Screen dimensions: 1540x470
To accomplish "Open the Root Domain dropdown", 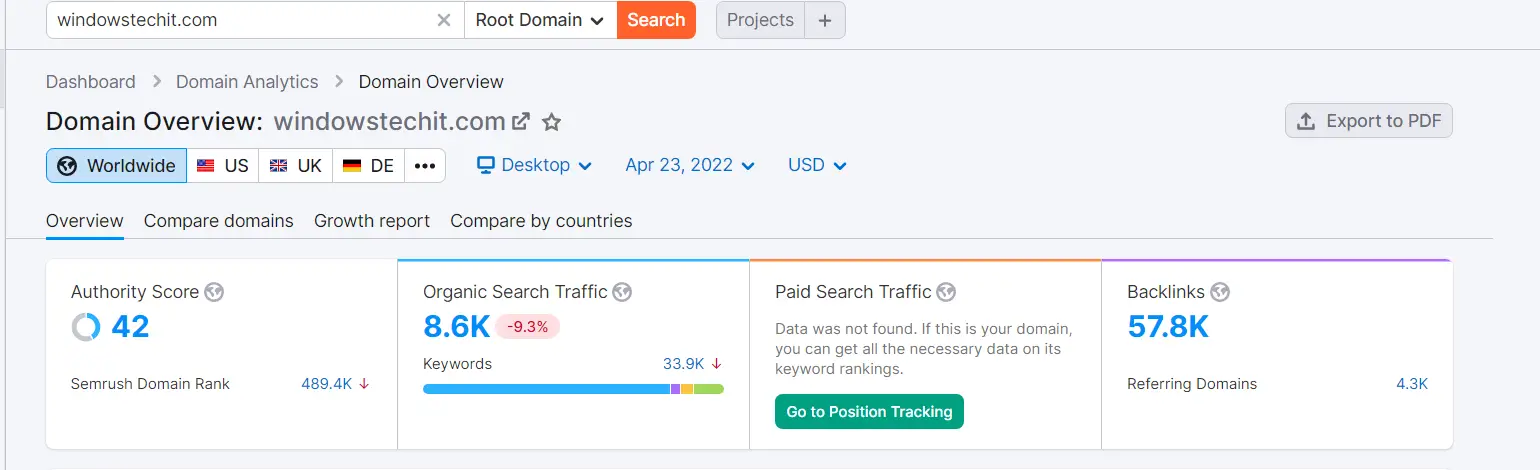I will (540, 20).
